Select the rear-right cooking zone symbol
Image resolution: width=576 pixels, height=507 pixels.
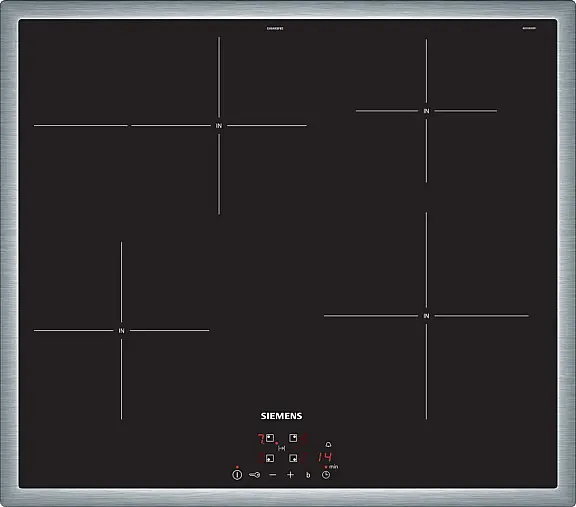click(x=293, y=438)
